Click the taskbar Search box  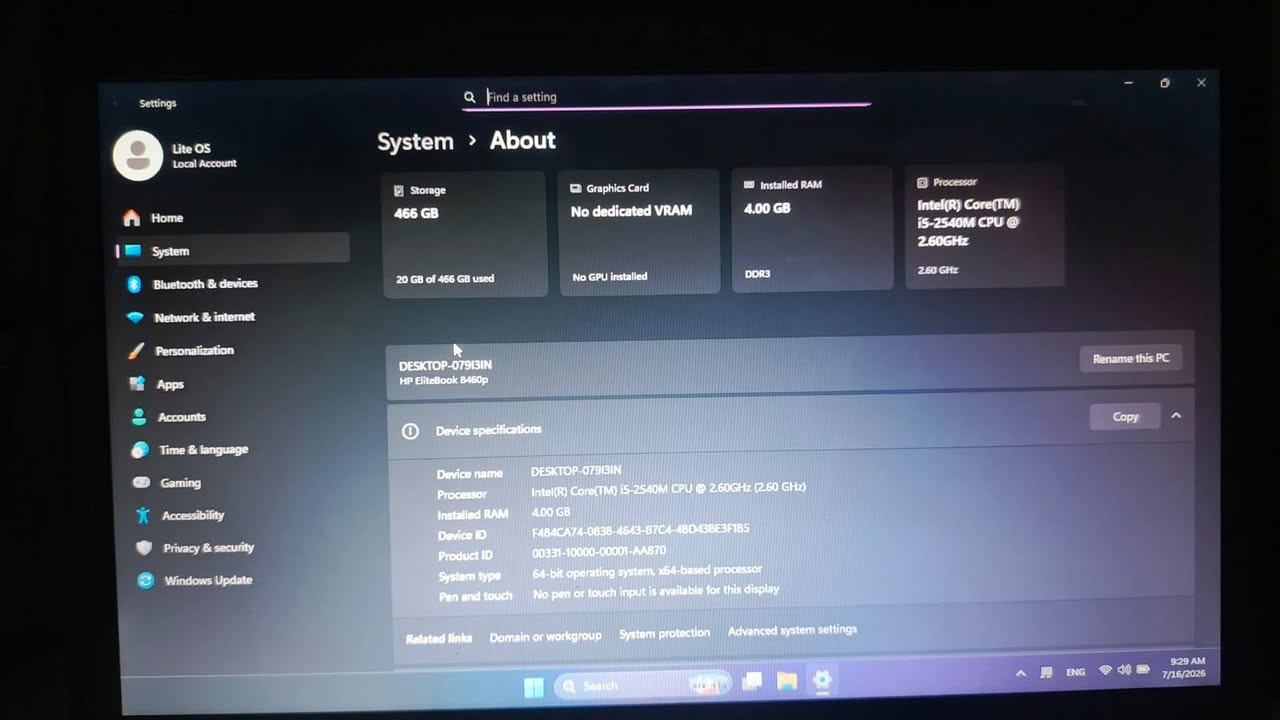click(x=642, y=685)
